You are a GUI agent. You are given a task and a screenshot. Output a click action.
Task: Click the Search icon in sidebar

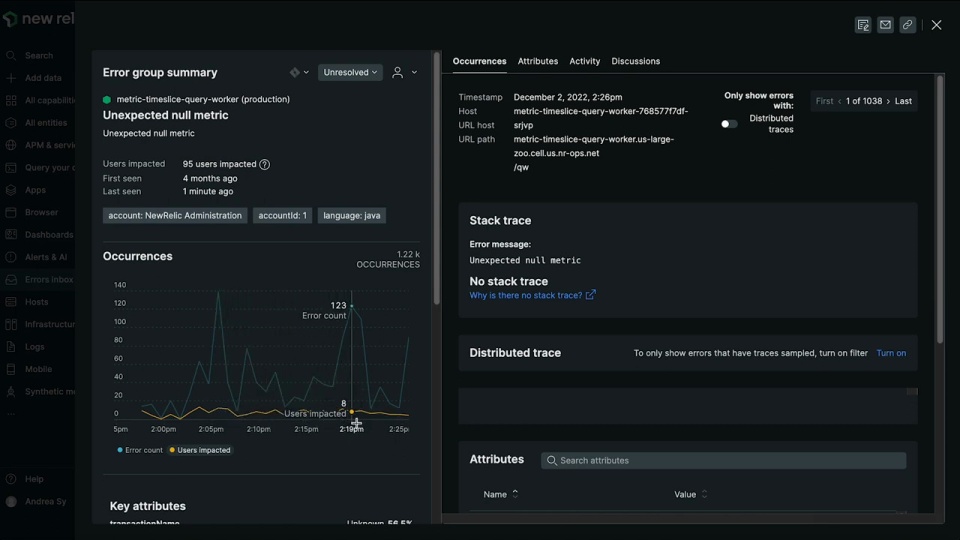11,56
